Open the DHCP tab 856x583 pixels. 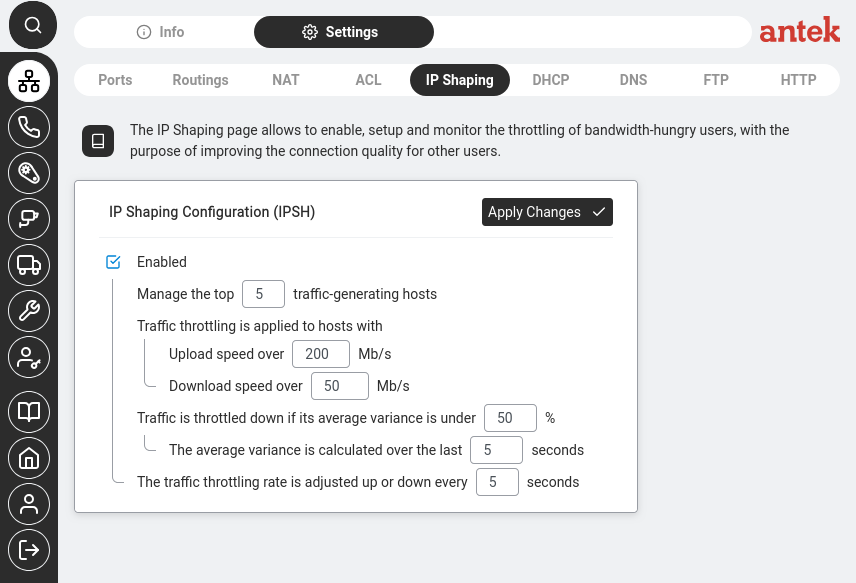point(551,80)
